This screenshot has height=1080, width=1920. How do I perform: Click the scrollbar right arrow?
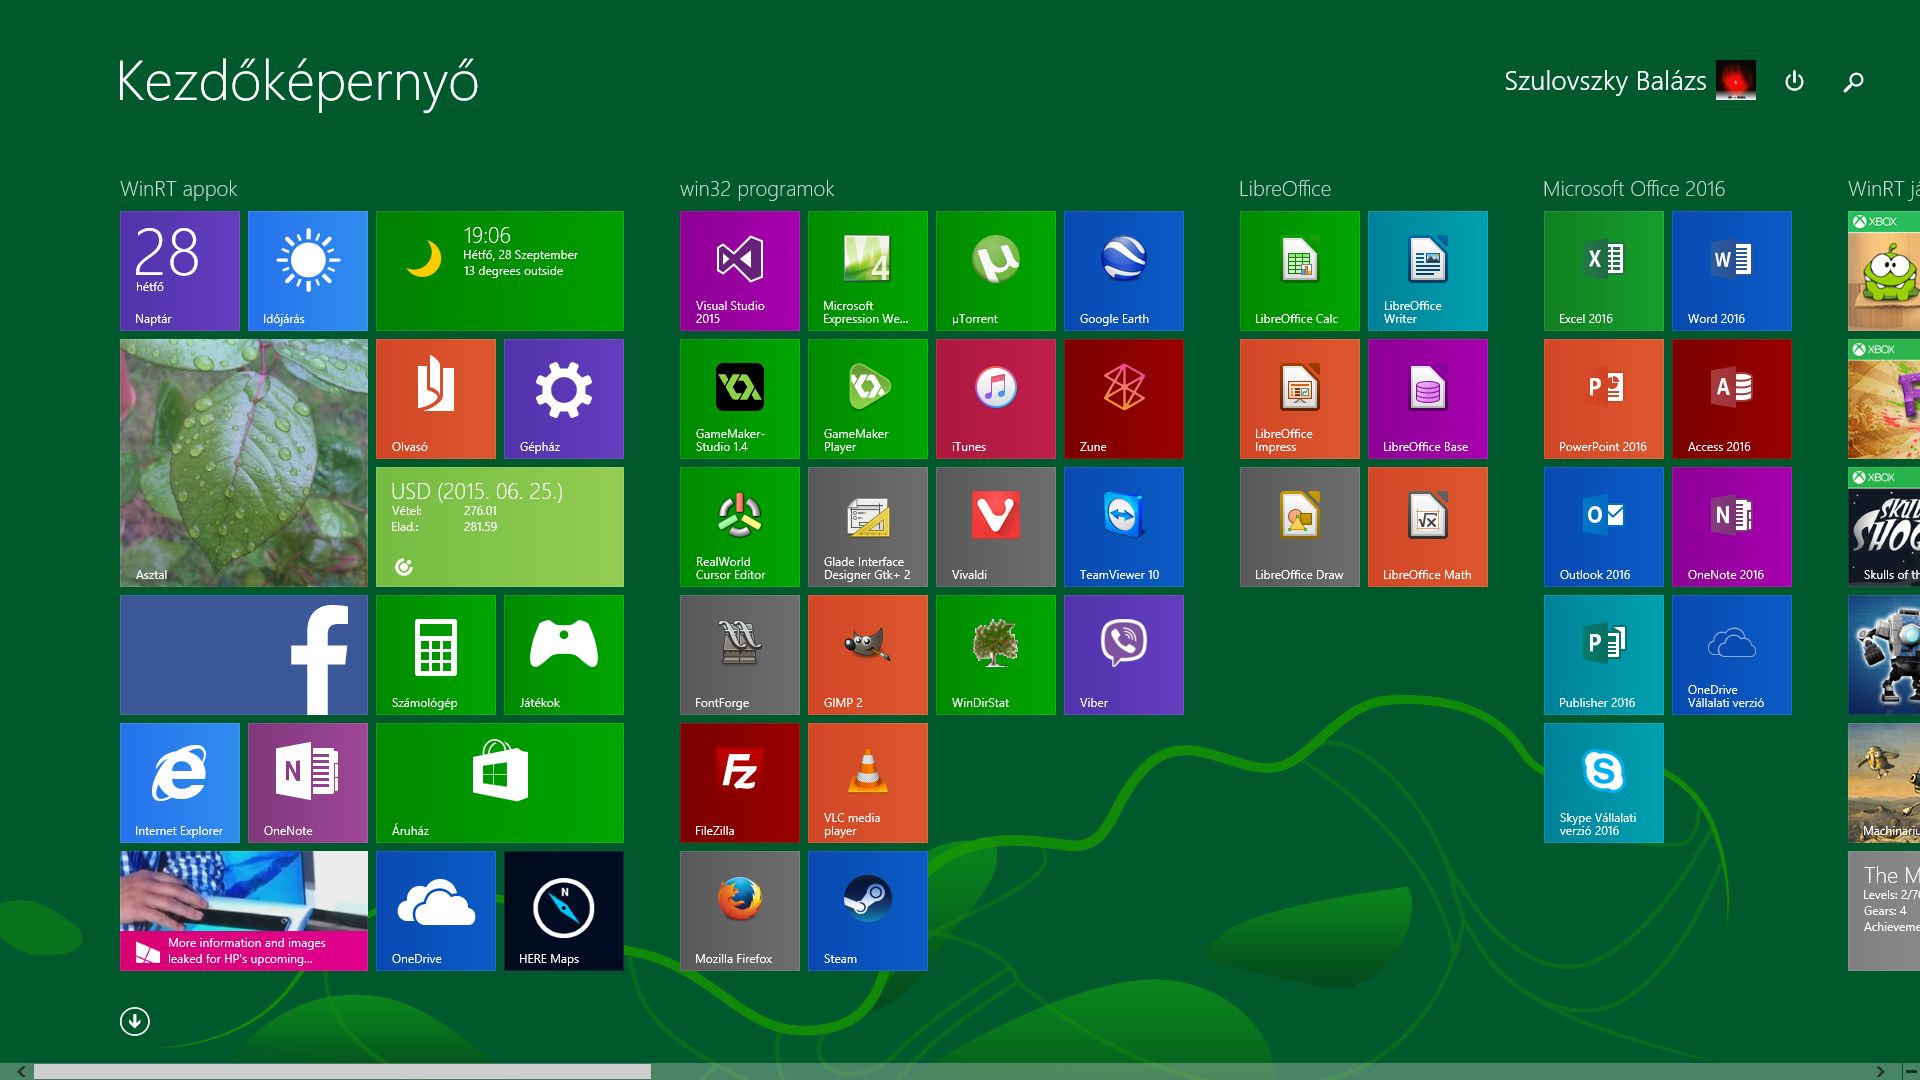pyautogui.click(x=1881, y=1071)
